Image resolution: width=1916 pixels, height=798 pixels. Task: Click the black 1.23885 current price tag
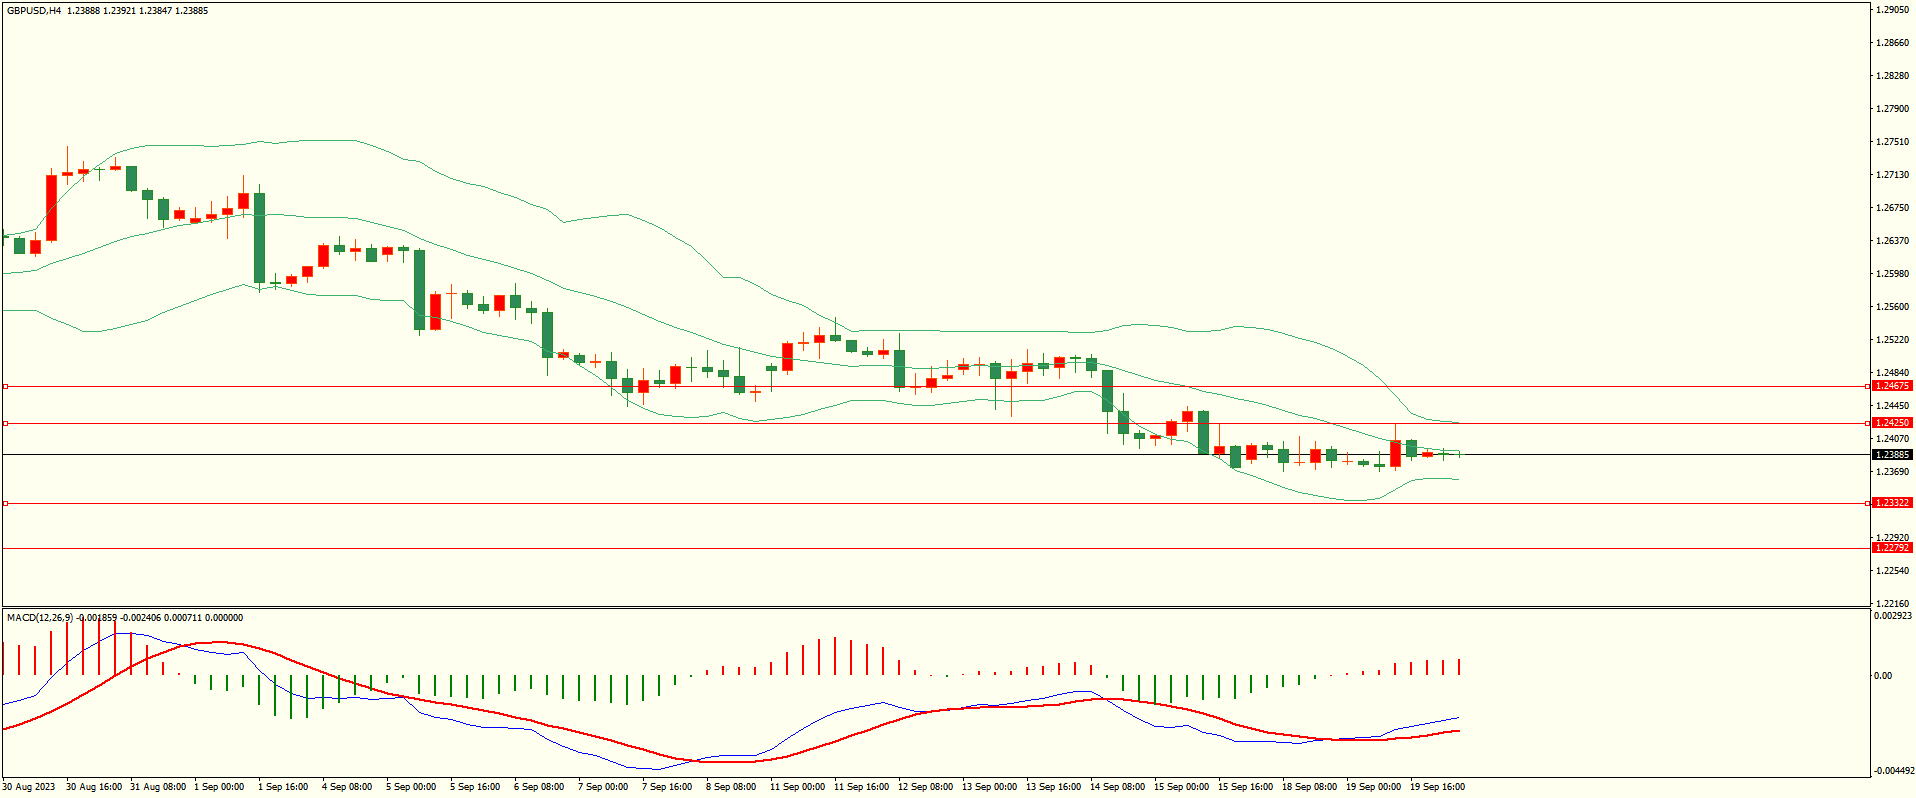point(1891,455)
